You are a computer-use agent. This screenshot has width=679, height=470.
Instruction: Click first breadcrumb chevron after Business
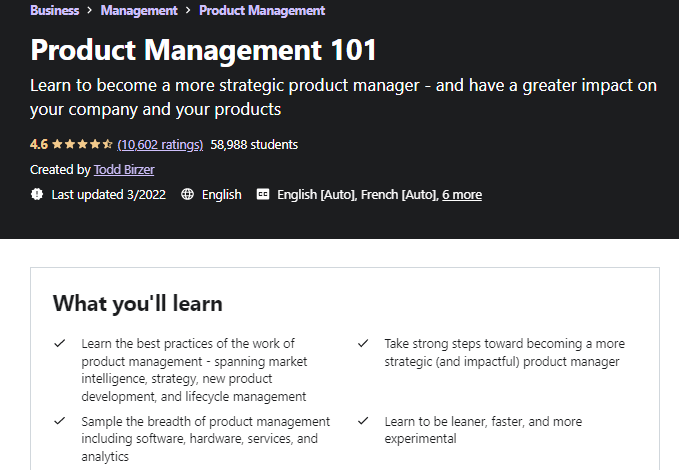(90, 11)
